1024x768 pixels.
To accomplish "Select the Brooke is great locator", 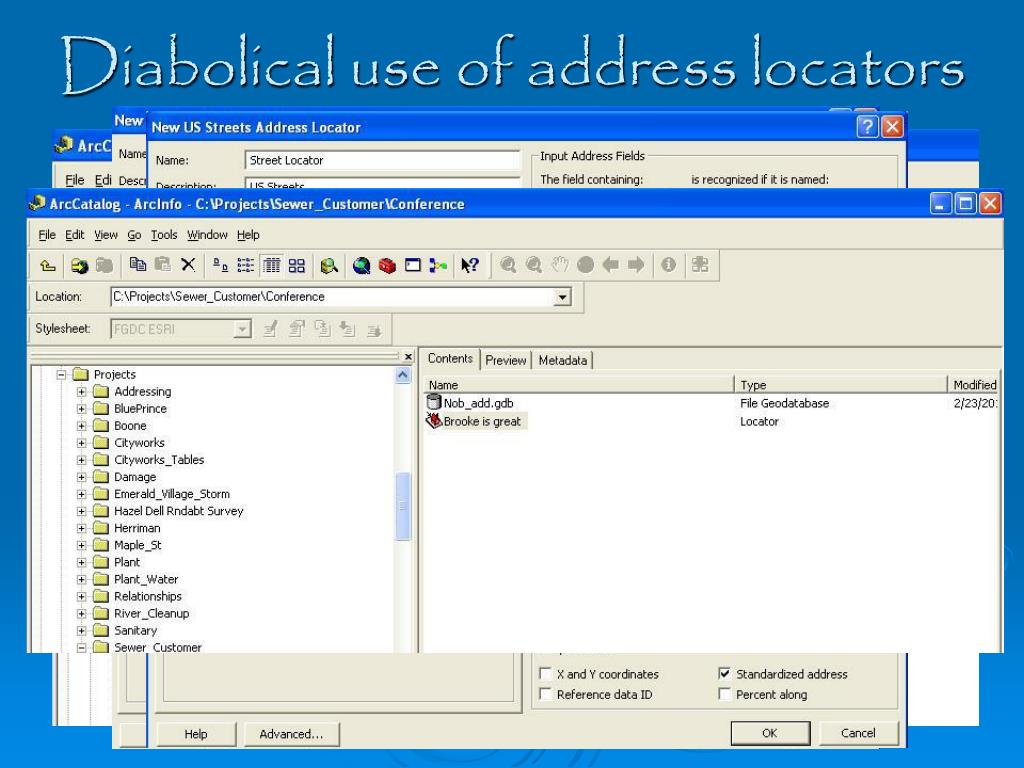I will [475, 421].
